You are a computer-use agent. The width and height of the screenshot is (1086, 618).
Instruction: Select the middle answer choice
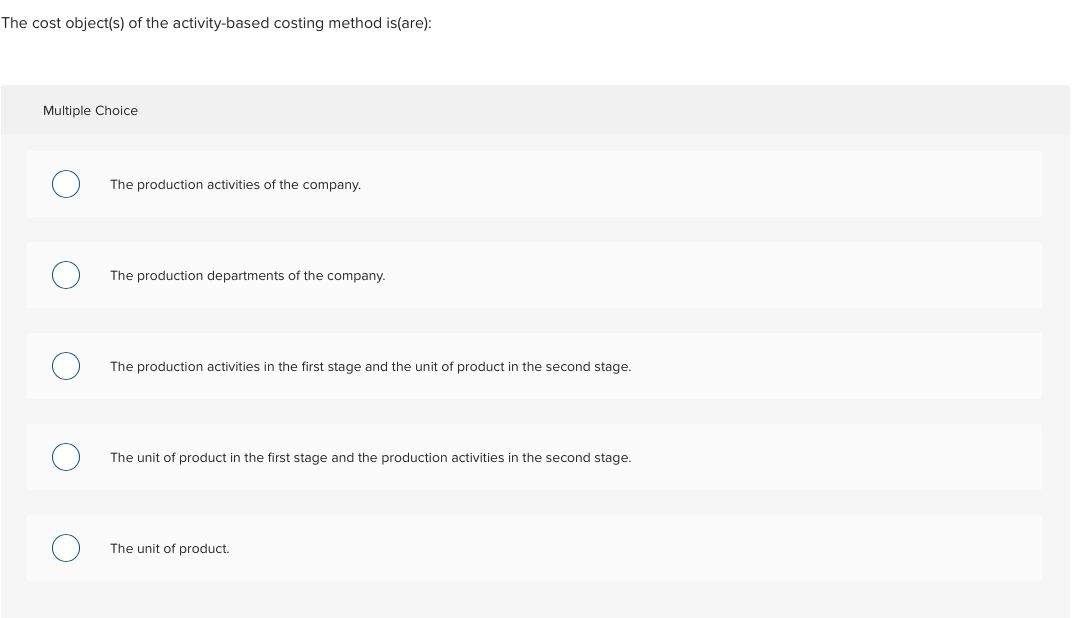[x=534, y=366]
